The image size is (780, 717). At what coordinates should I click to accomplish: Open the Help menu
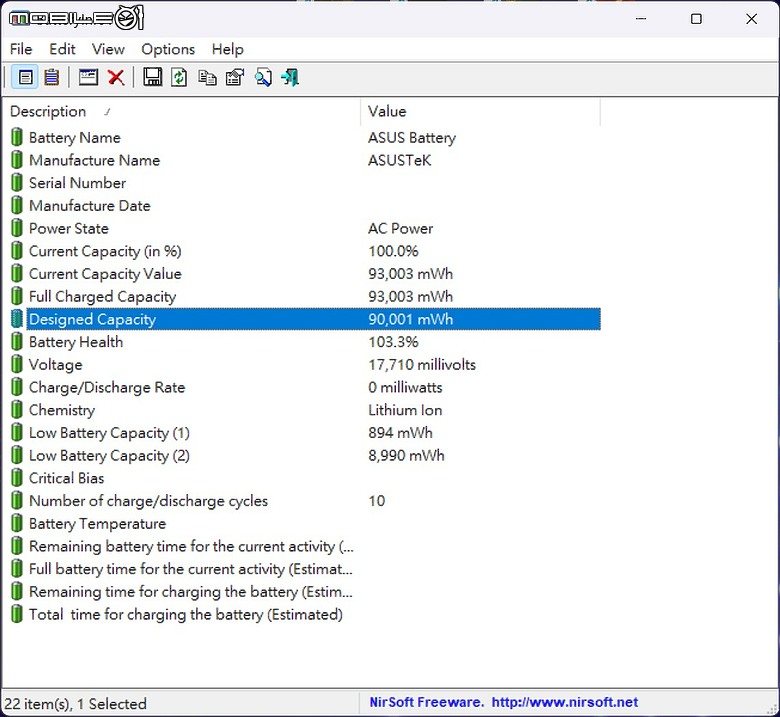click(x=228, y=49)
